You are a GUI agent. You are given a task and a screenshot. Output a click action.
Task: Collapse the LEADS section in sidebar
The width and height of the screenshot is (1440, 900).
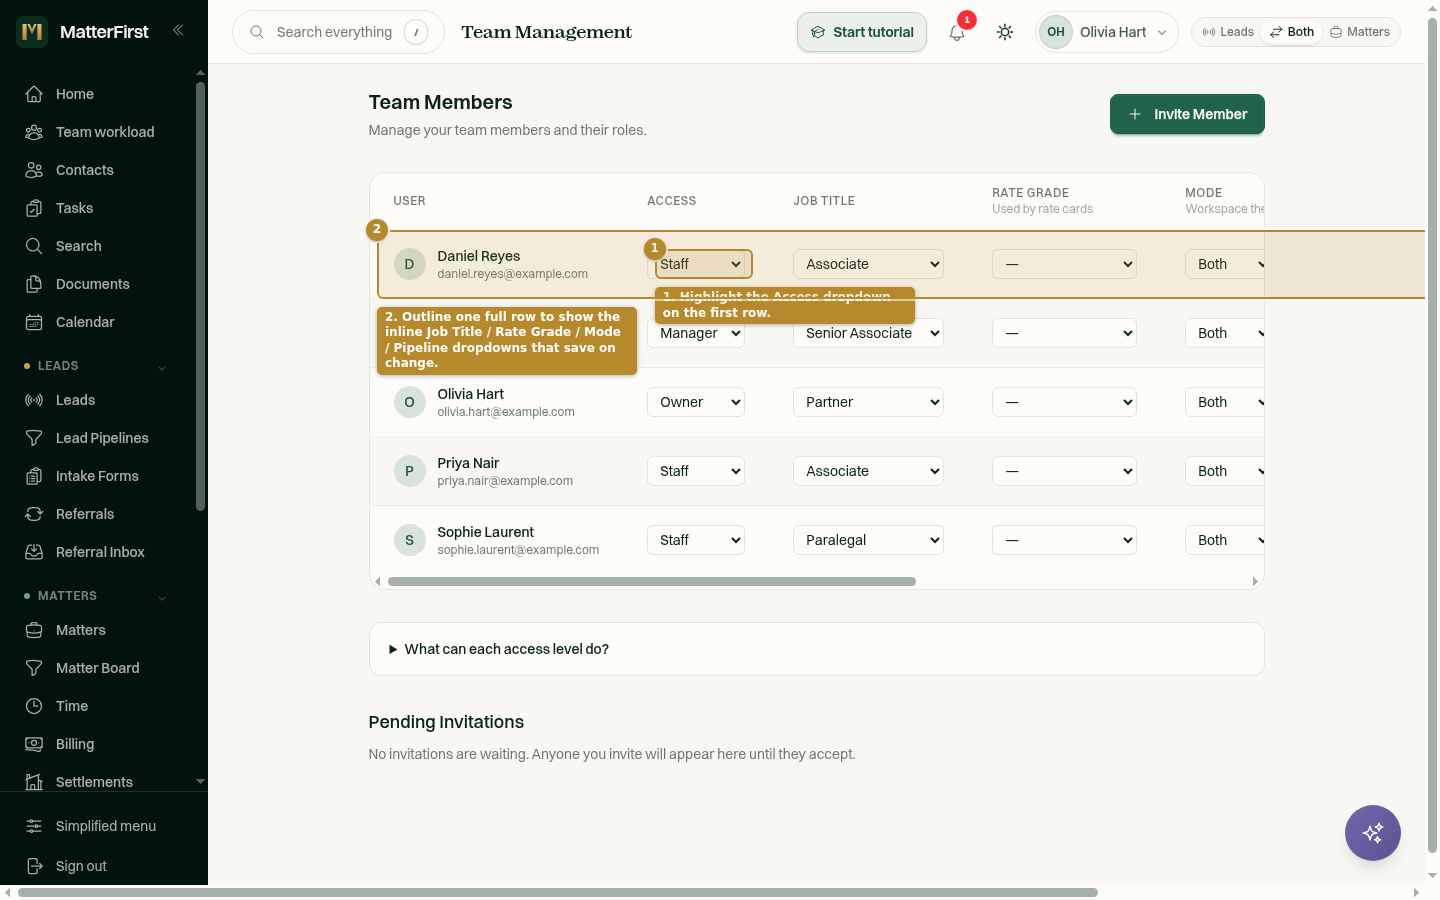point(162,367)
